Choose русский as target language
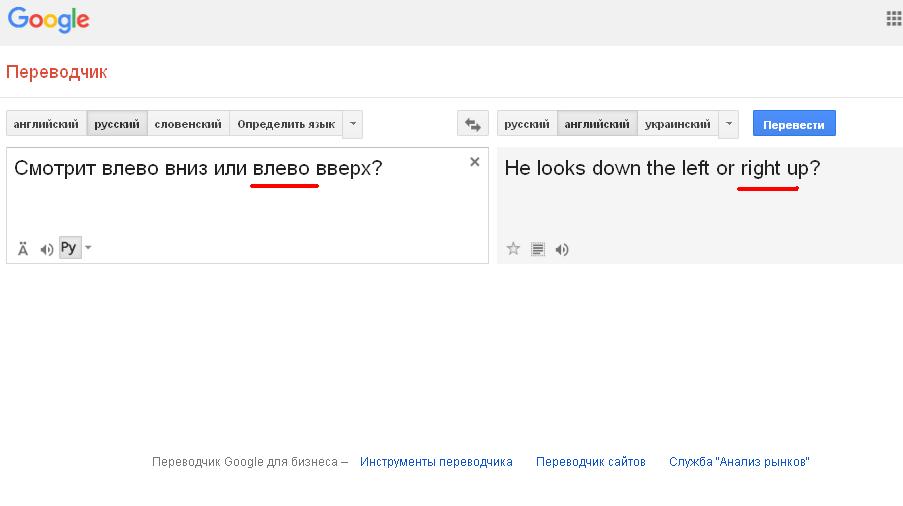The height and width of the screenshot is (506, 903). 526,124
